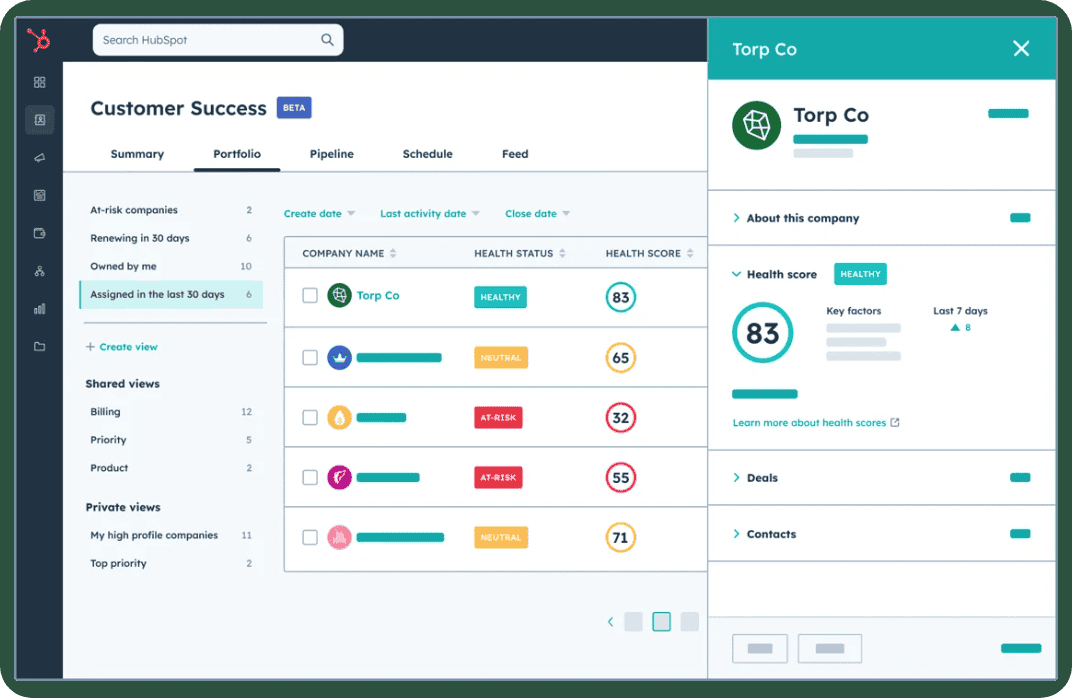Click the large Torp Co logo in side panel
Viewport: 1072px width, 698px height.
pyautogui.click(x=756, y=126)
